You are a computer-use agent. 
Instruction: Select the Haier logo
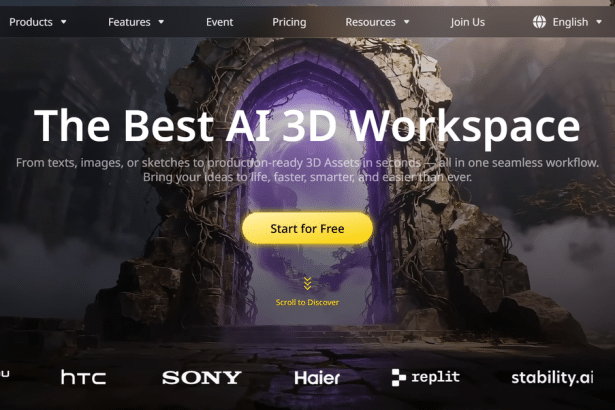pos(317,377)
